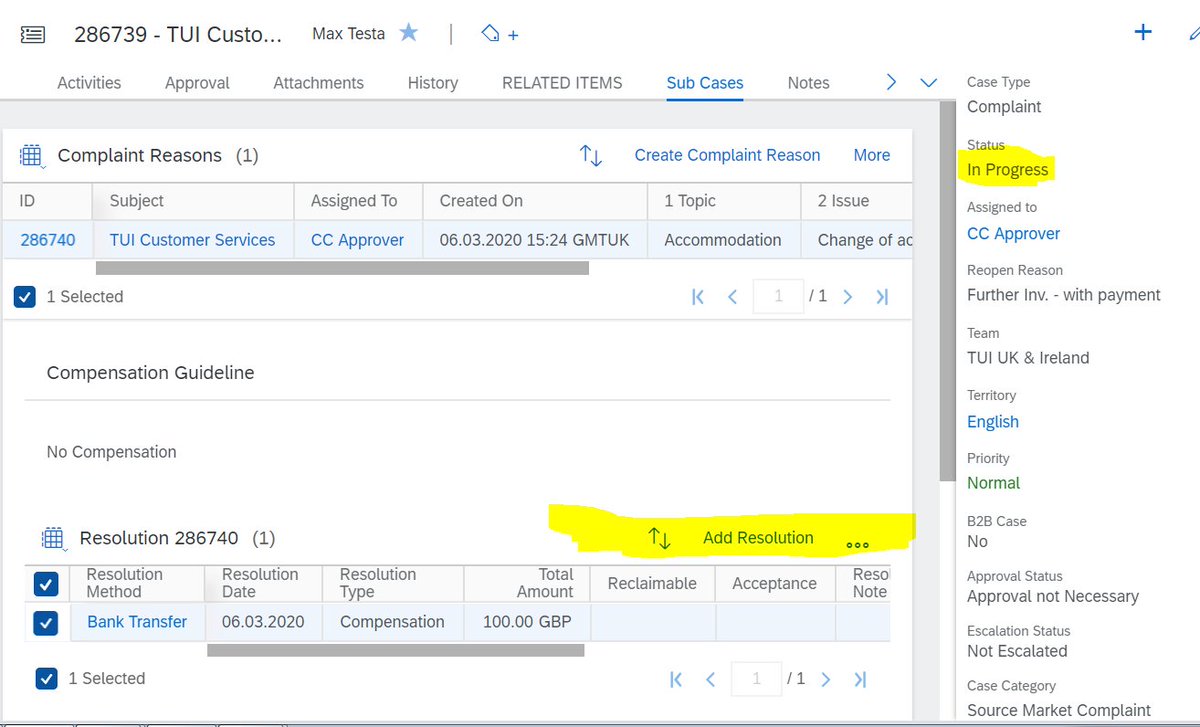The image size is (1200, 727).
Task: Add a tag with the tag plus icon
Action: click(x=499, y=34)
